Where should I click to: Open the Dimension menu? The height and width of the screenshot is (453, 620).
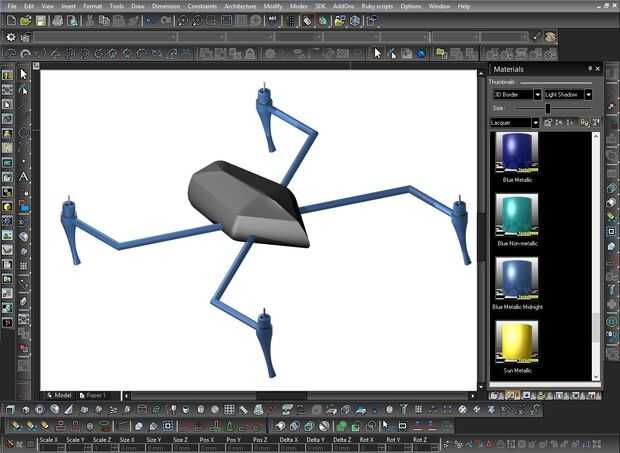[x=165, y=6]
